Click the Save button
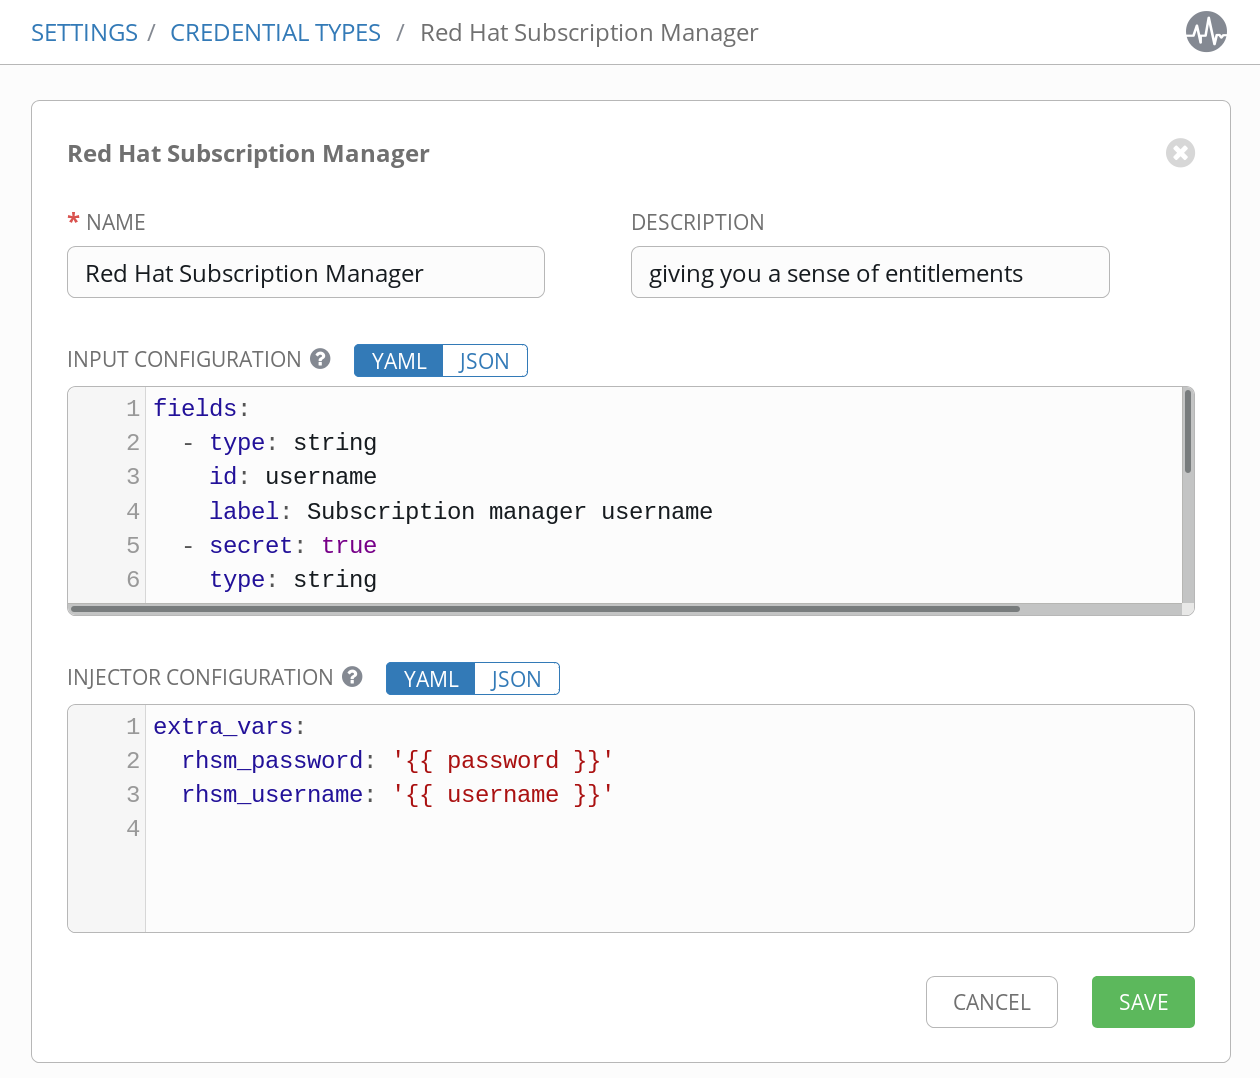Screen dimensions: 1260x1078 [x=1142, y=1002]
